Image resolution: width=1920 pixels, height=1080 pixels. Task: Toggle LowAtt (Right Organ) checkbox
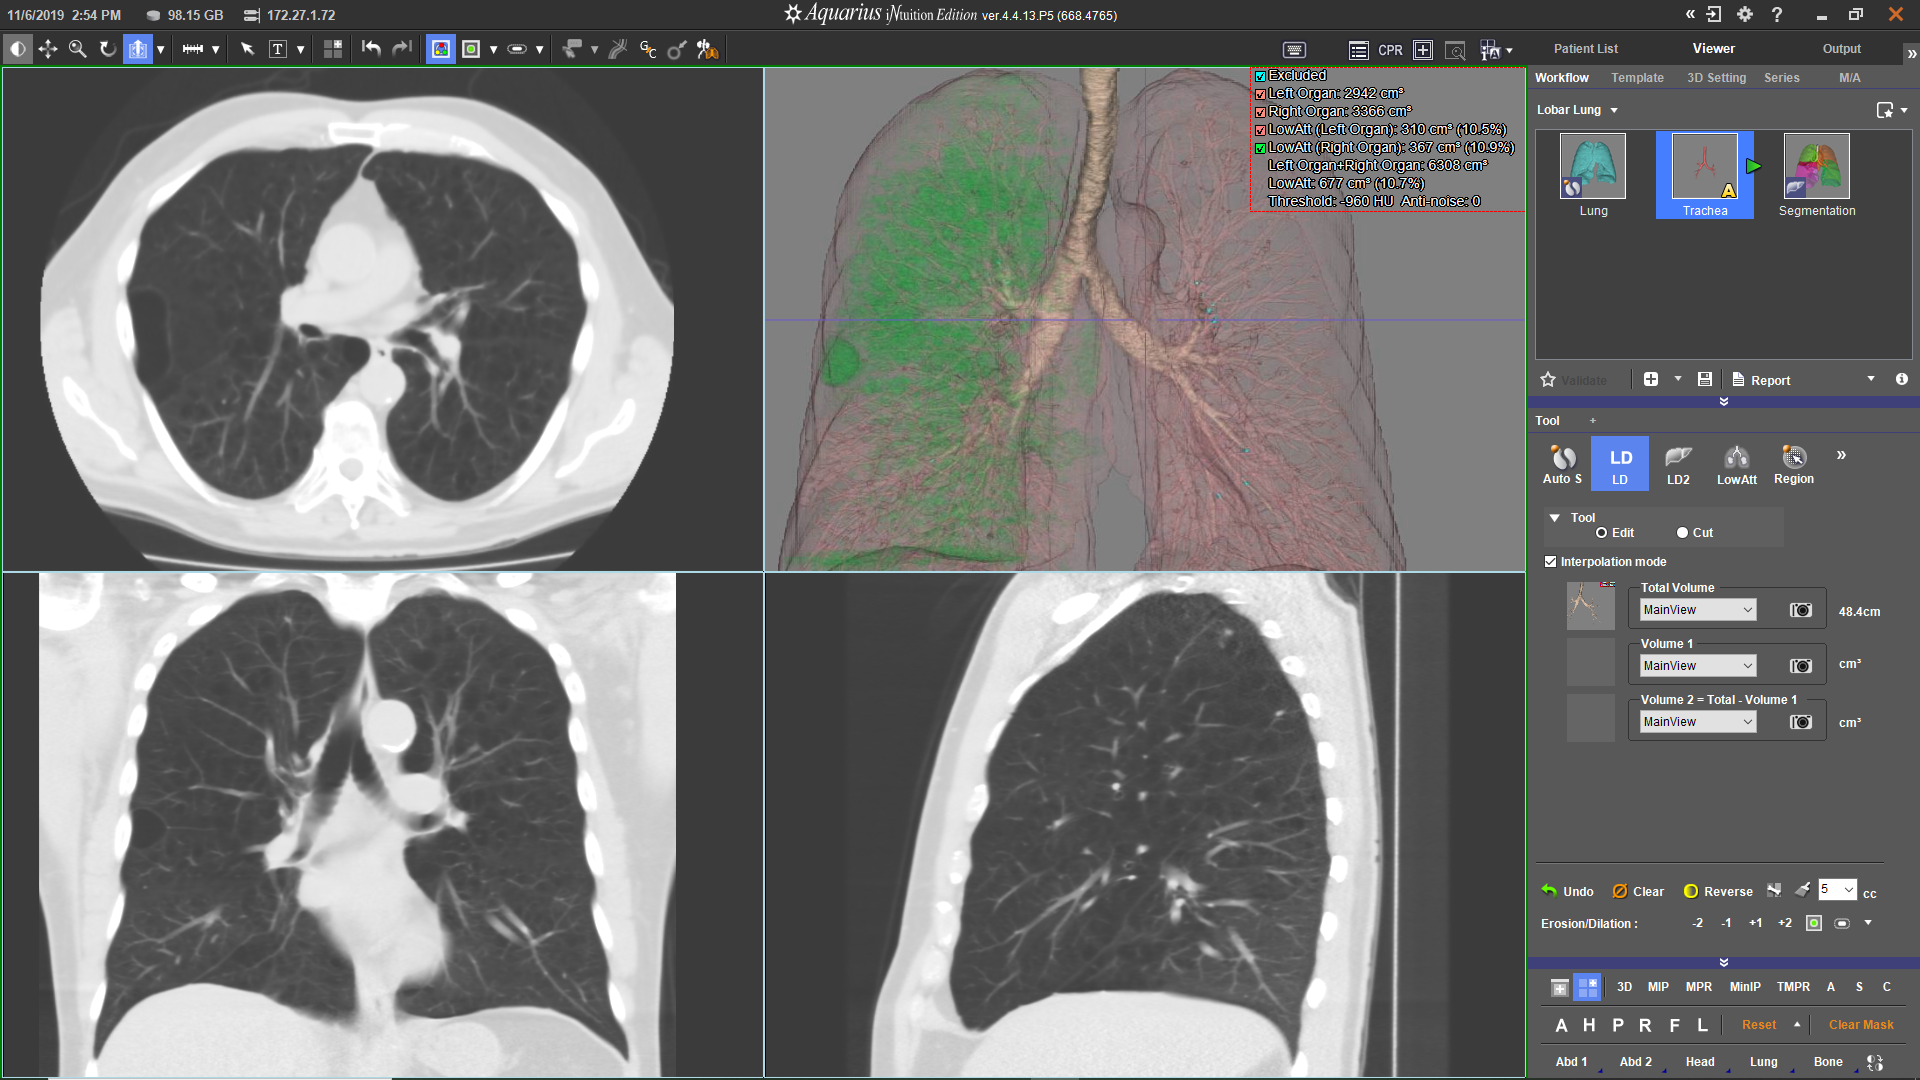click(x=1260, y=148)
